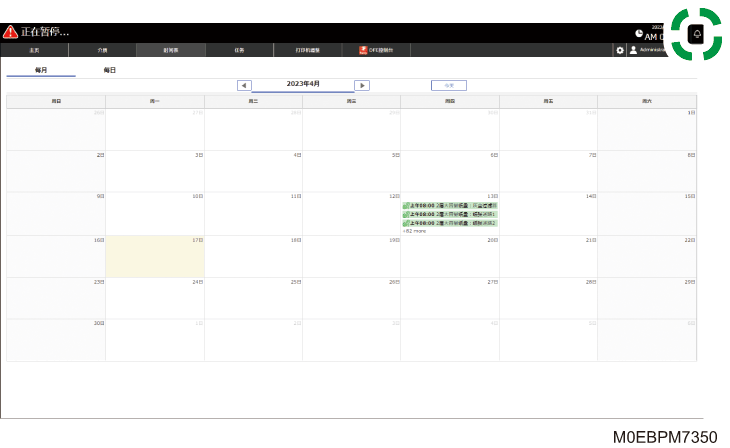Image resolution: width=730 pixels, height=448 pixels.
Task: Open the DFE console red icon tab
Action: pos(376,50)
